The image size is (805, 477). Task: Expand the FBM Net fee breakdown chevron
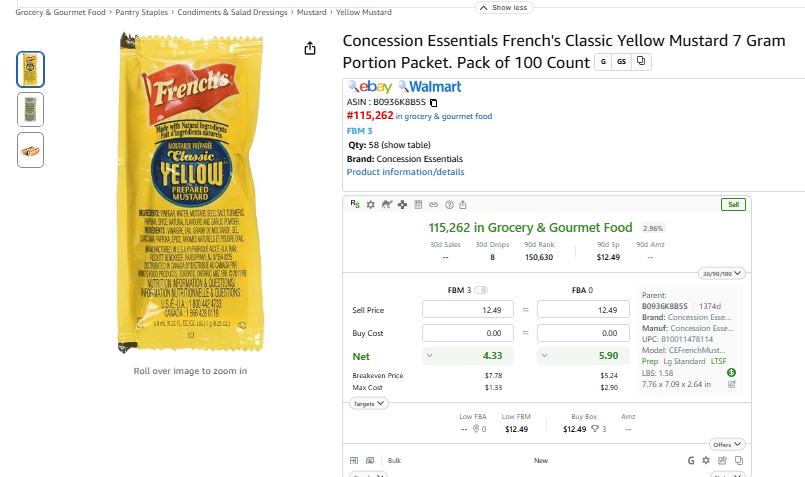tap(430, 355)
